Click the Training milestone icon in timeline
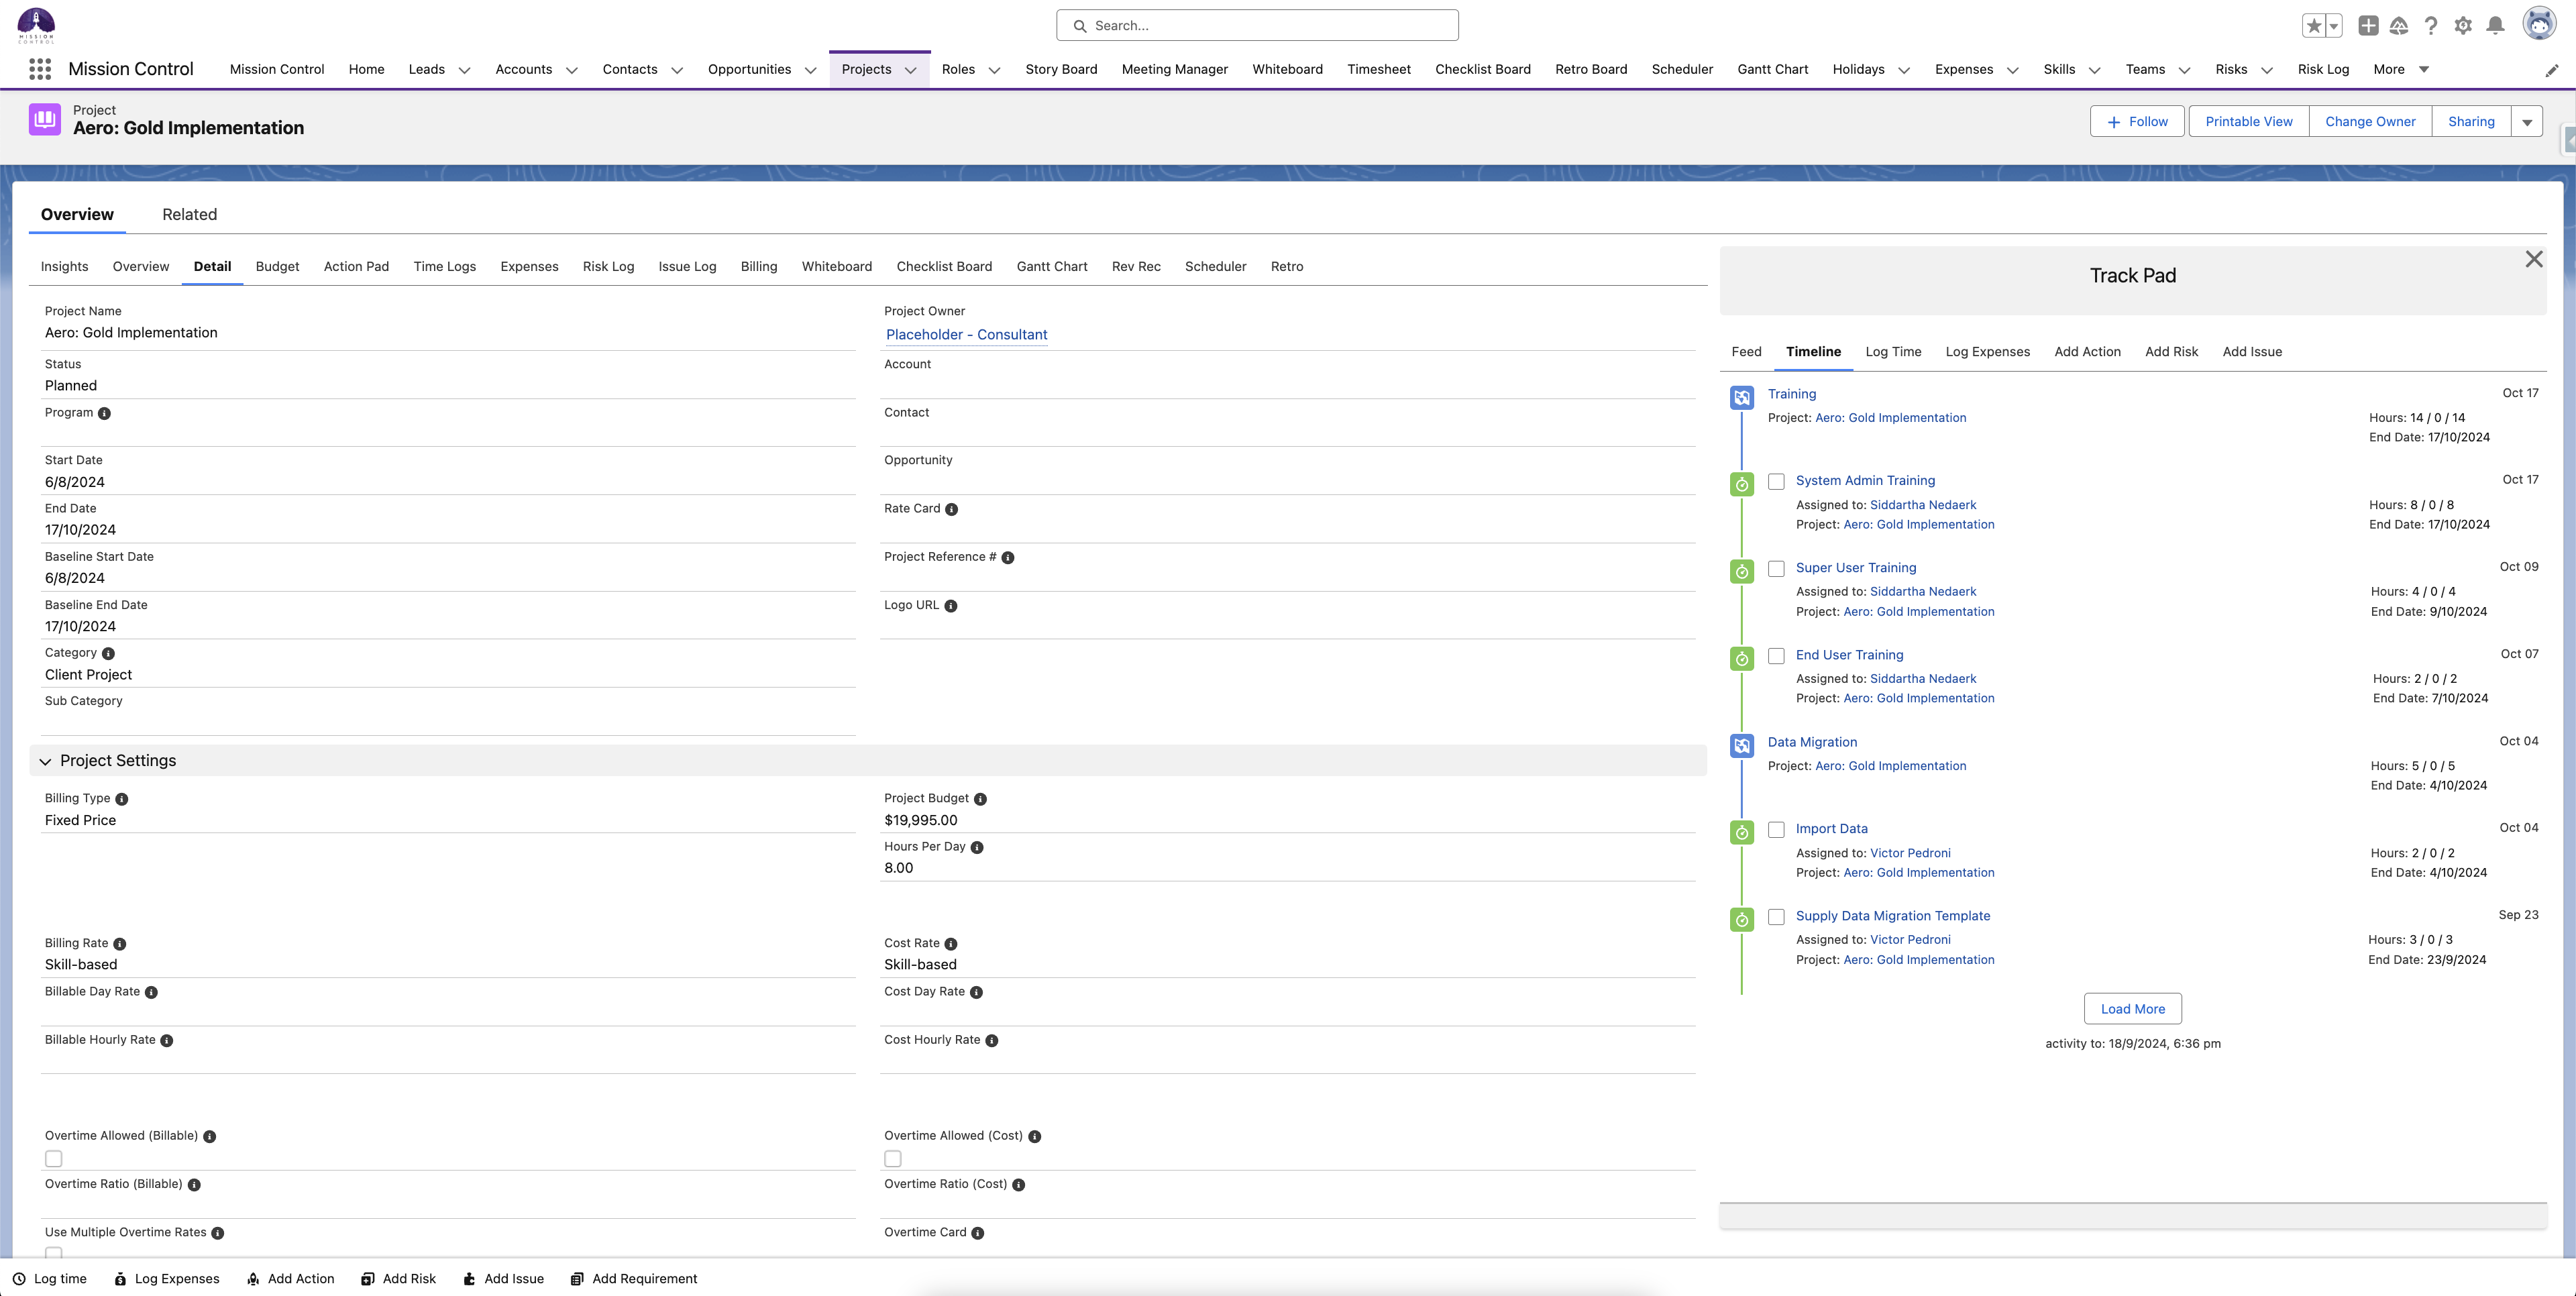 (x=1741, y=397)
